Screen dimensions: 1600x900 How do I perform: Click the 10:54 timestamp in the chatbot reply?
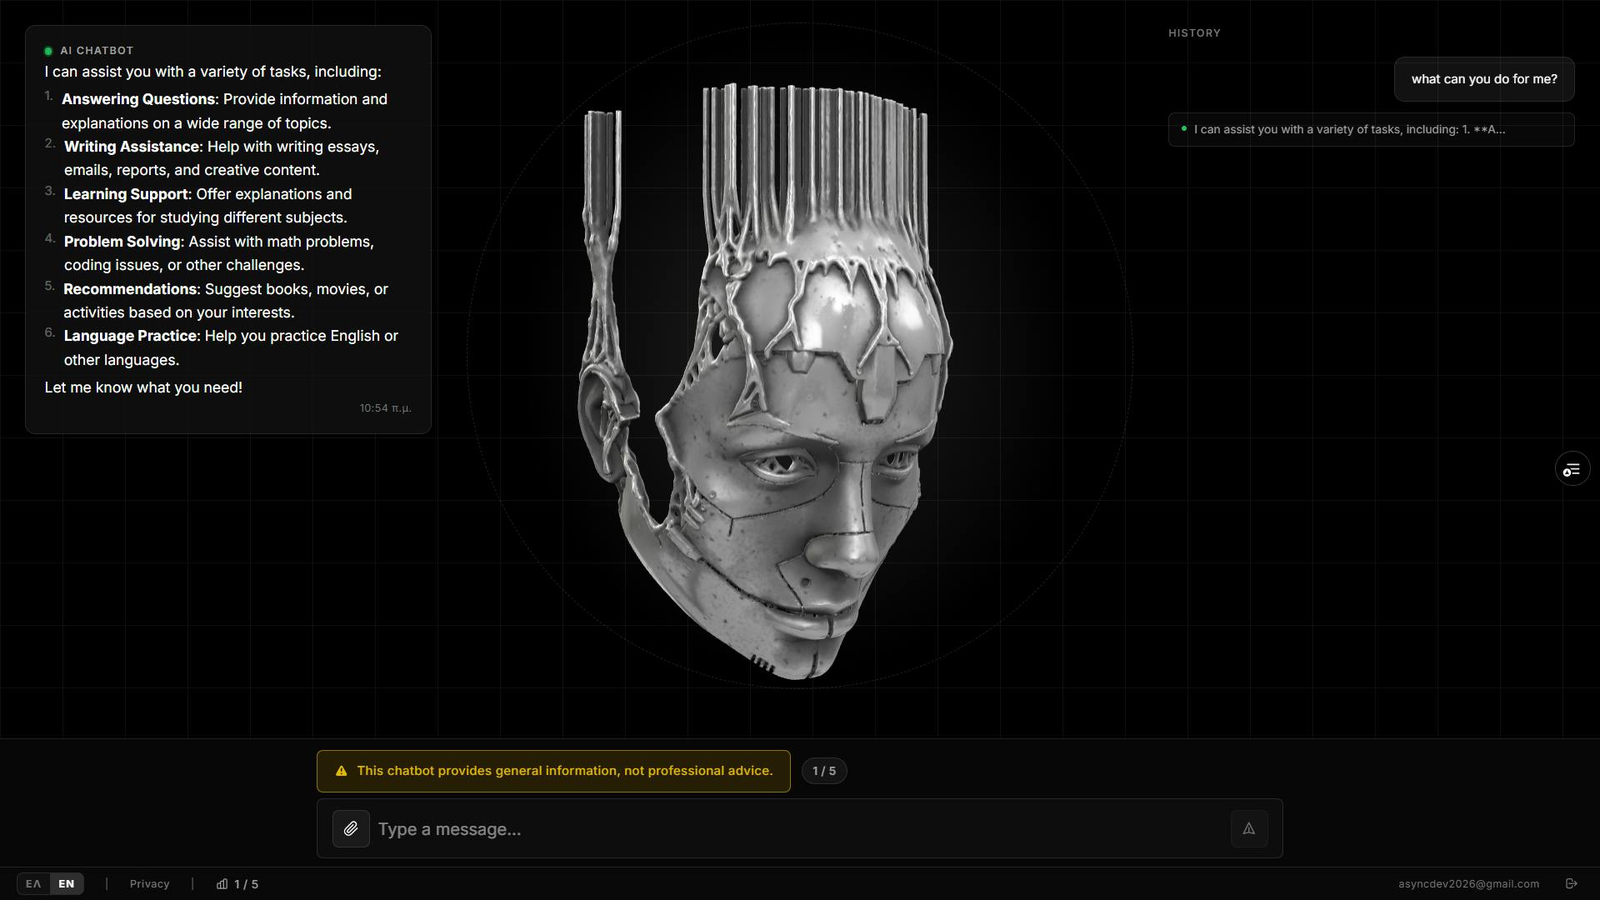(385, 408)
